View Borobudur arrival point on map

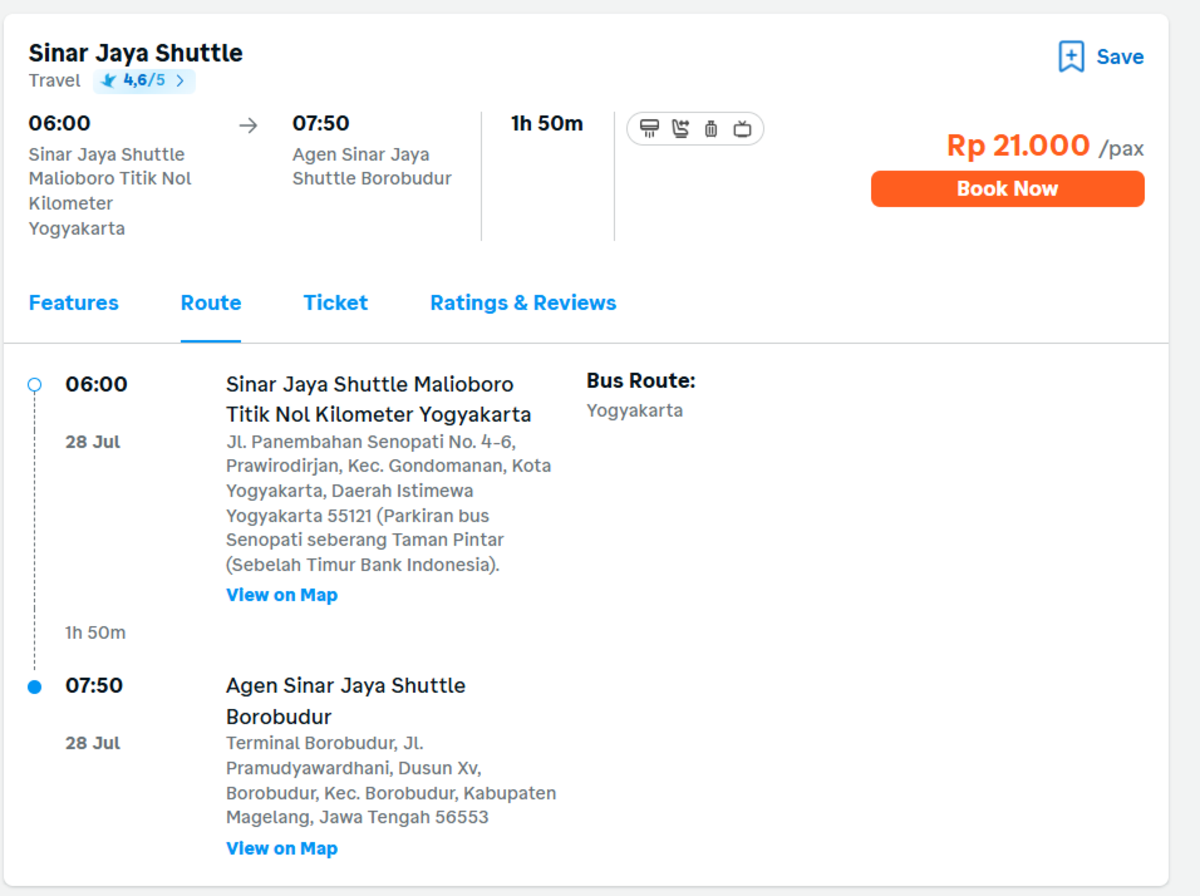point(282,848)
